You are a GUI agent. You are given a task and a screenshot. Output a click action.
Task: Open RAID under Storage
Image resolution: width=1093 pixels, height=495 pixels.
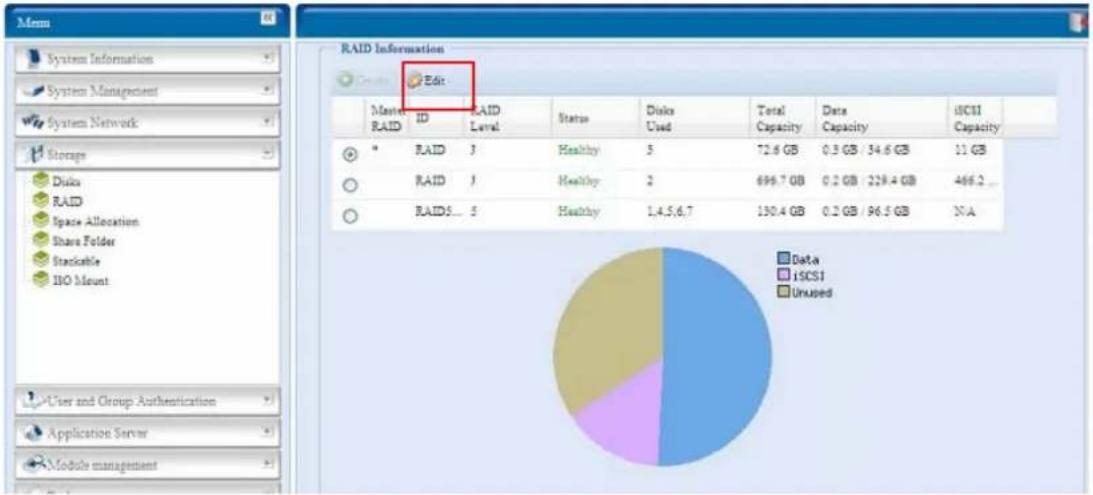(67, 201)
